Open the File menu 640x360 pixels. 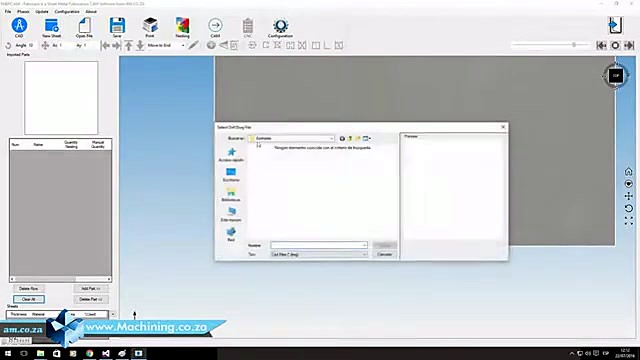click(x=8, y=11)
